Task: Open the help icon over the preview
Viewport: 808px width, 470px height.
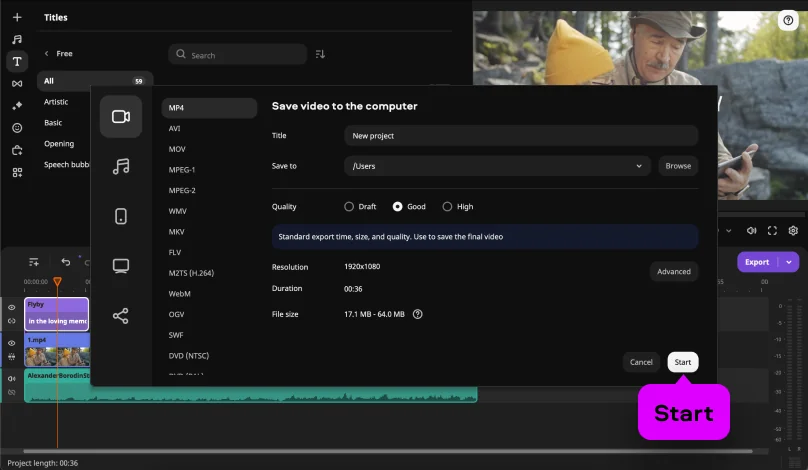Action: coord(788,21)
